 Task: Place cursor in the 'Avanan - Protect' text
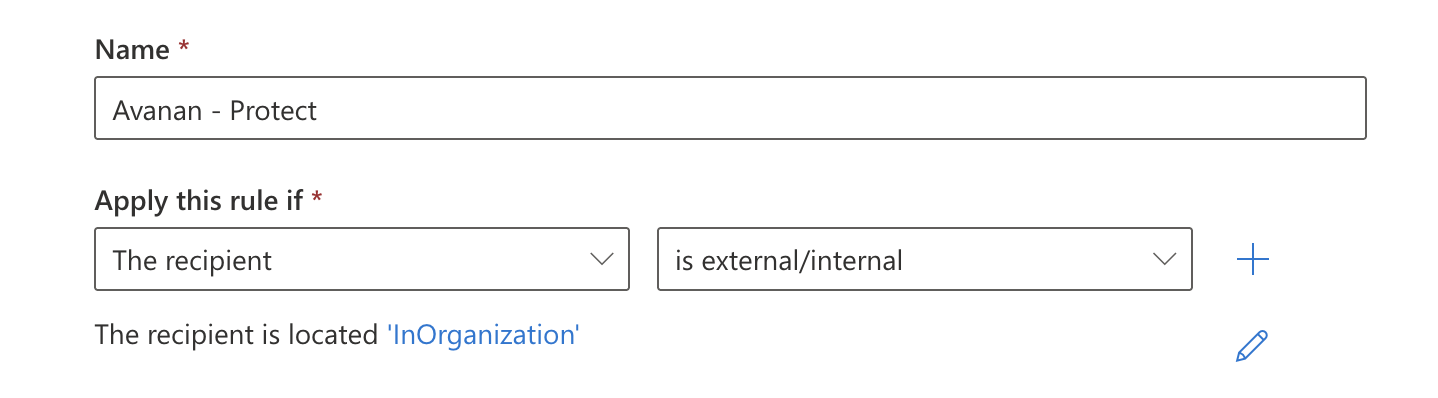[x=215, y=109]
